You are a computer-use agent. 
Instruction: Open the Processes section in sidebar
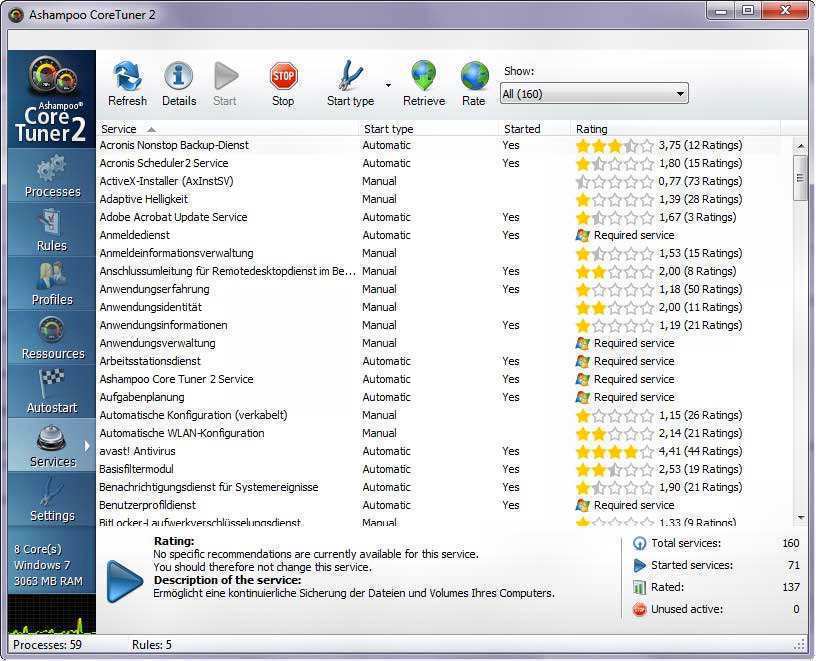click(x=52, y=176)
